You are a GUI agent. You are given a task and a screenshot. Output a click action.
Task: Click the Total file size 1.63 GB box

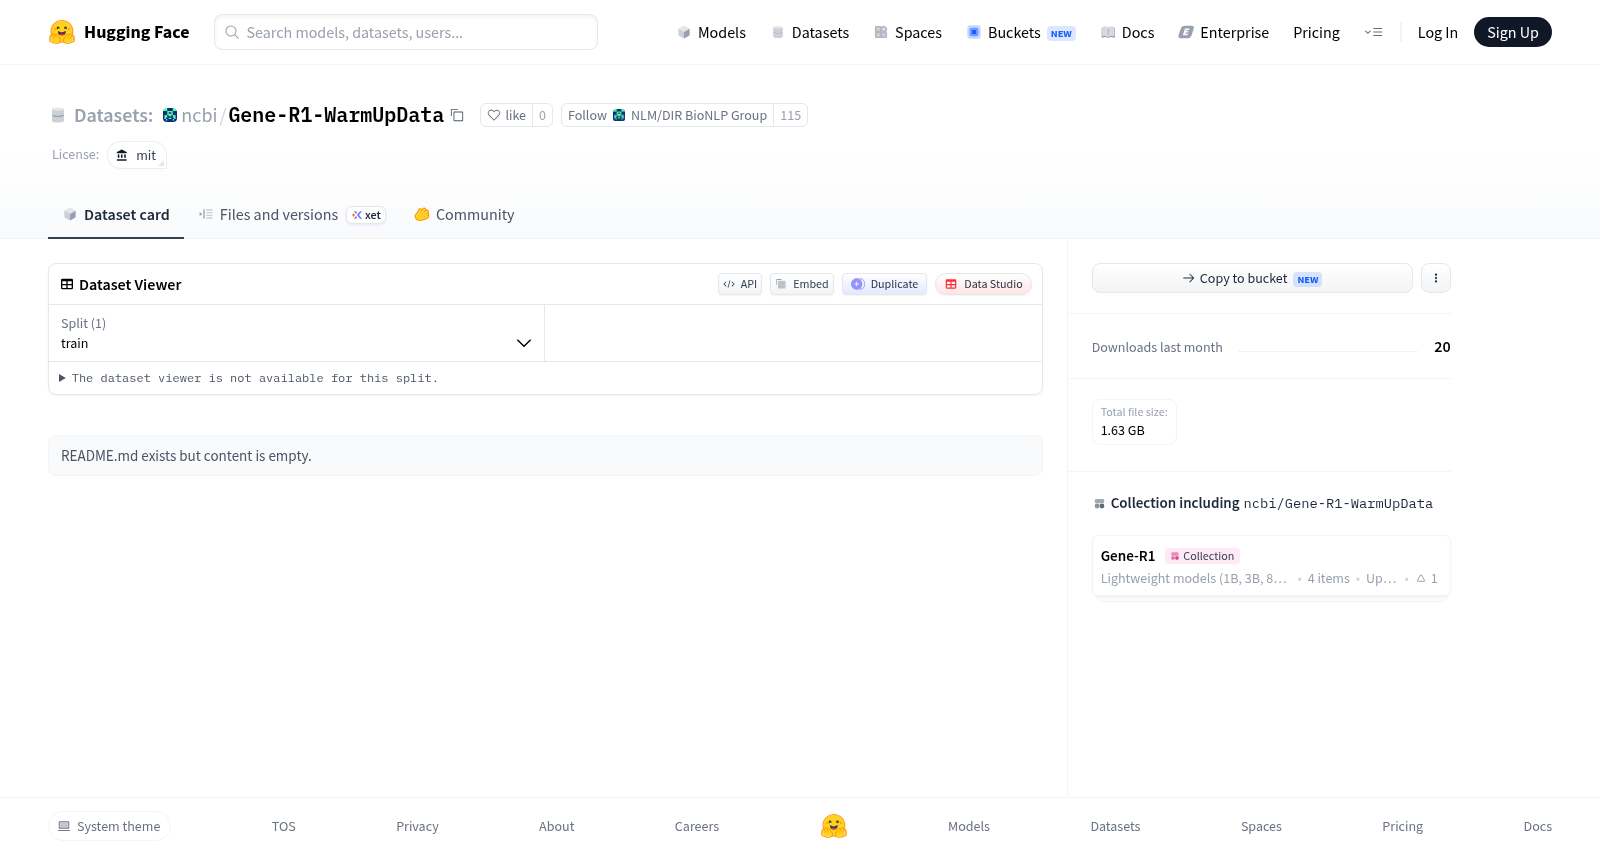[x=1134, y=421]
